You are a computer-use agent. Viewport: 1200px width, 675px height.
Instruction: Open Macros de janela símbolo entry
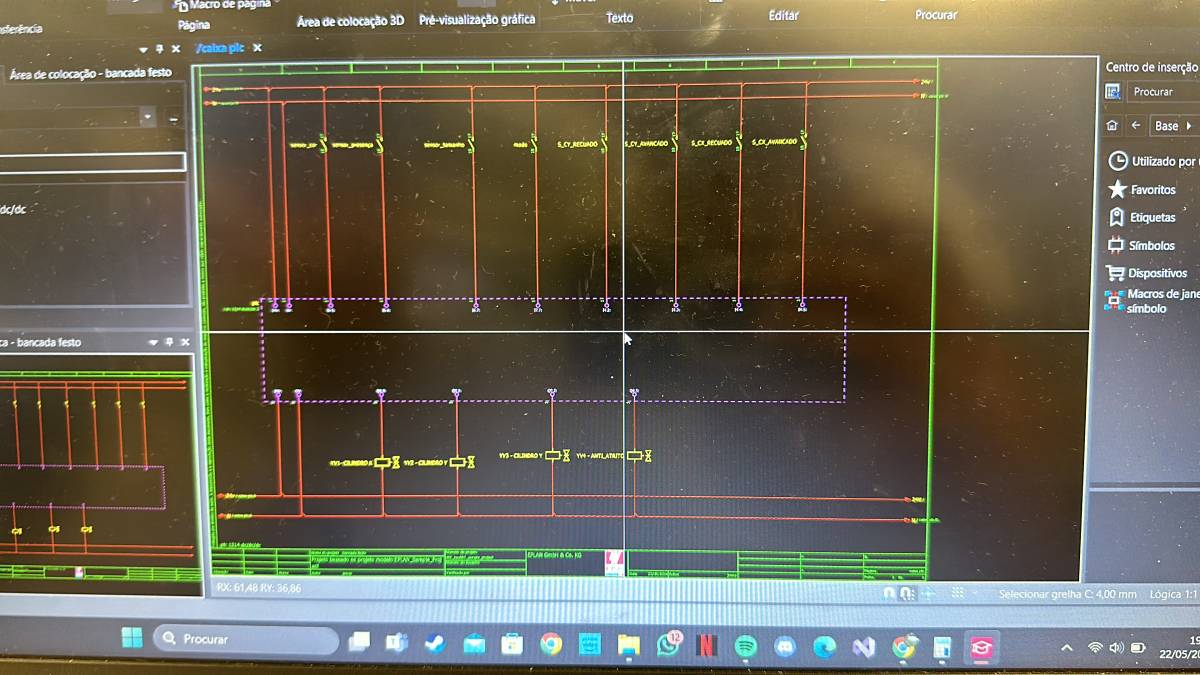point(1151,301)
